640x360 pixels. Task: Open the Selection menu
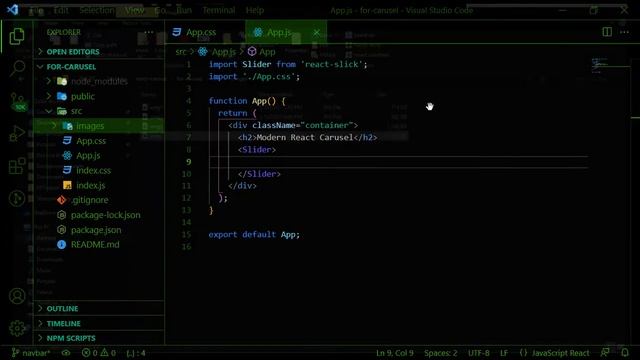click(x=97, y=10)
